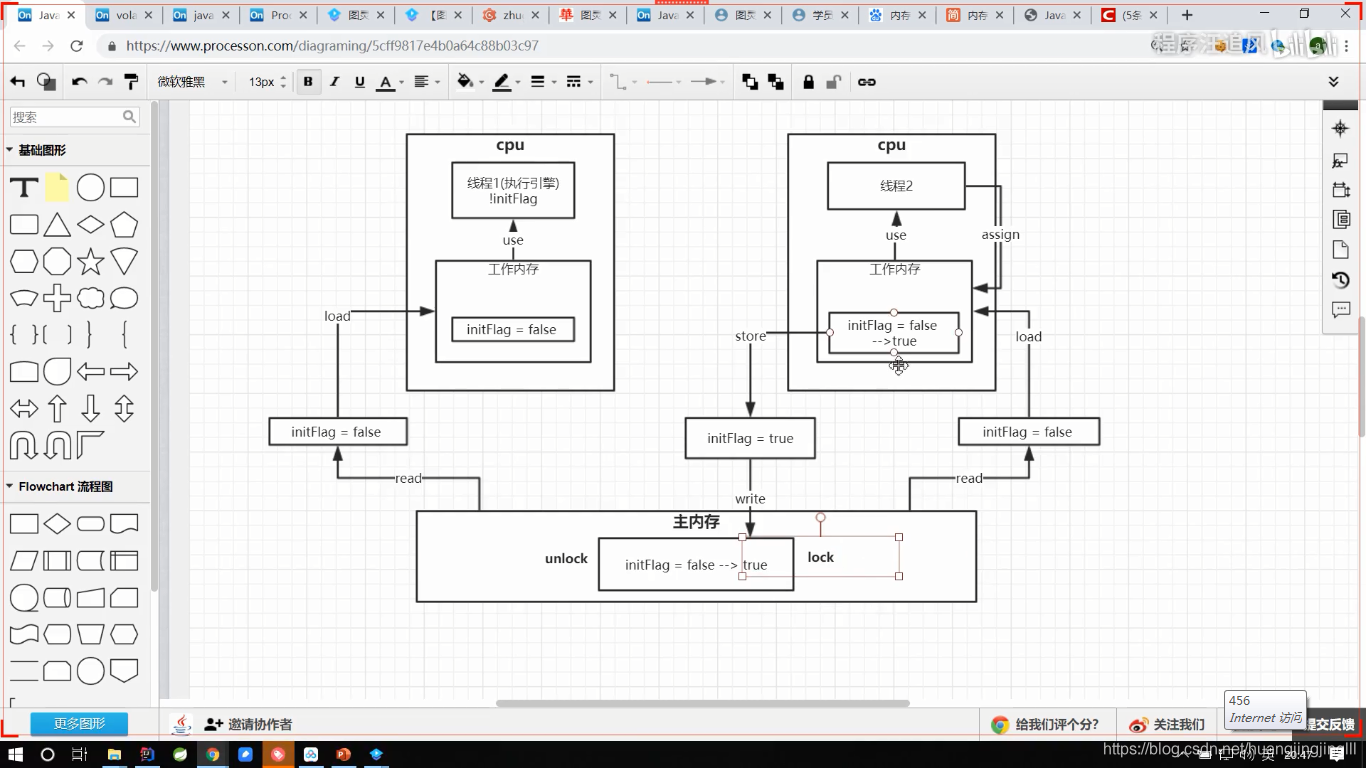Toggle underline formatting
The width and height of the screenshot is (1366, 768).
(360, 82)
